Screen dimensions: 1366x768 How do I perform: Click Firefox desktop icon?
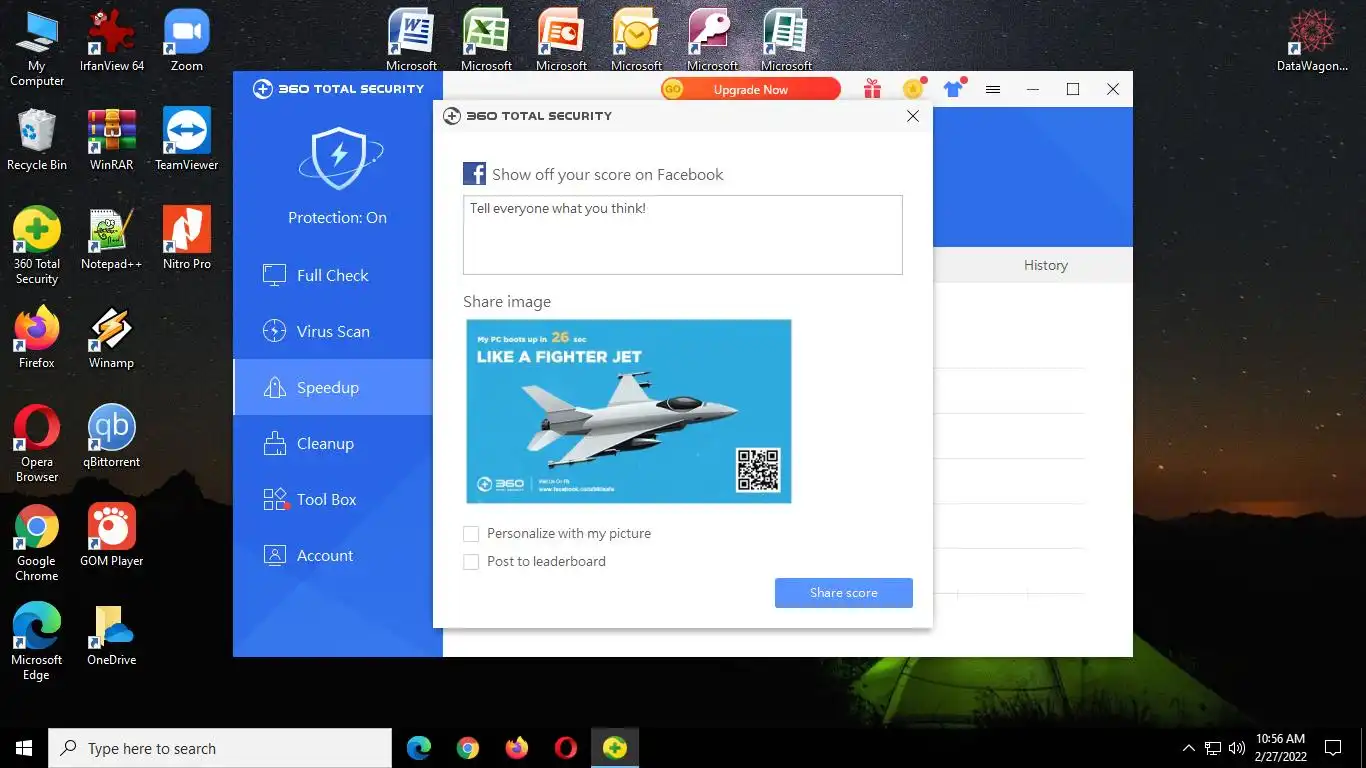point(37,338)
